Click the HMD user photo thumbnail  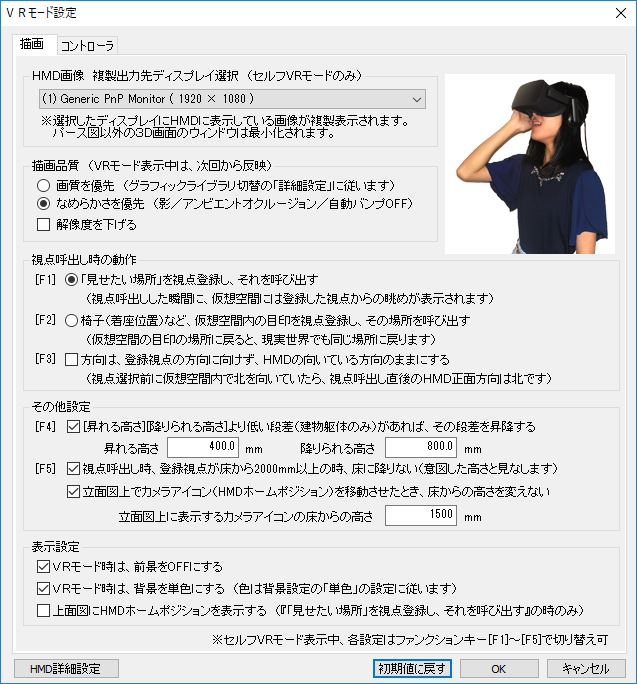530,164
